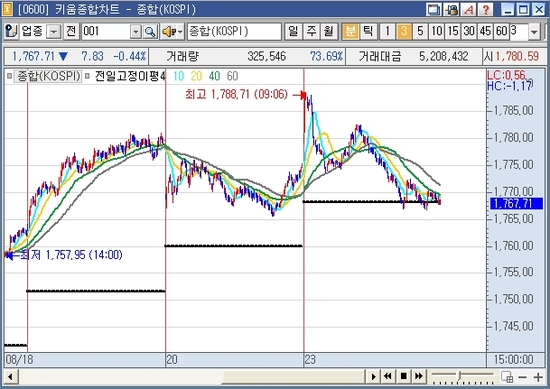Click the fast-forward double-arrow button

(x=419, y=376)
